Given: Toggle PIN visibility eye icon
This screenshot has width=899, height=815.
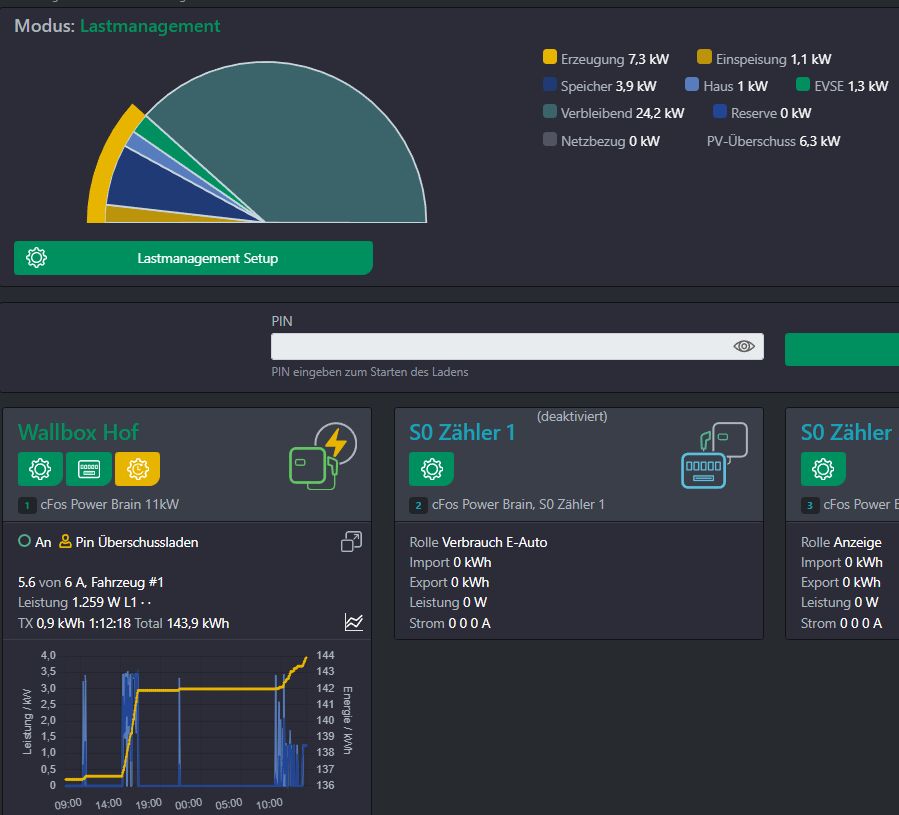Looking at the screenshot, I should pos(744,346).
